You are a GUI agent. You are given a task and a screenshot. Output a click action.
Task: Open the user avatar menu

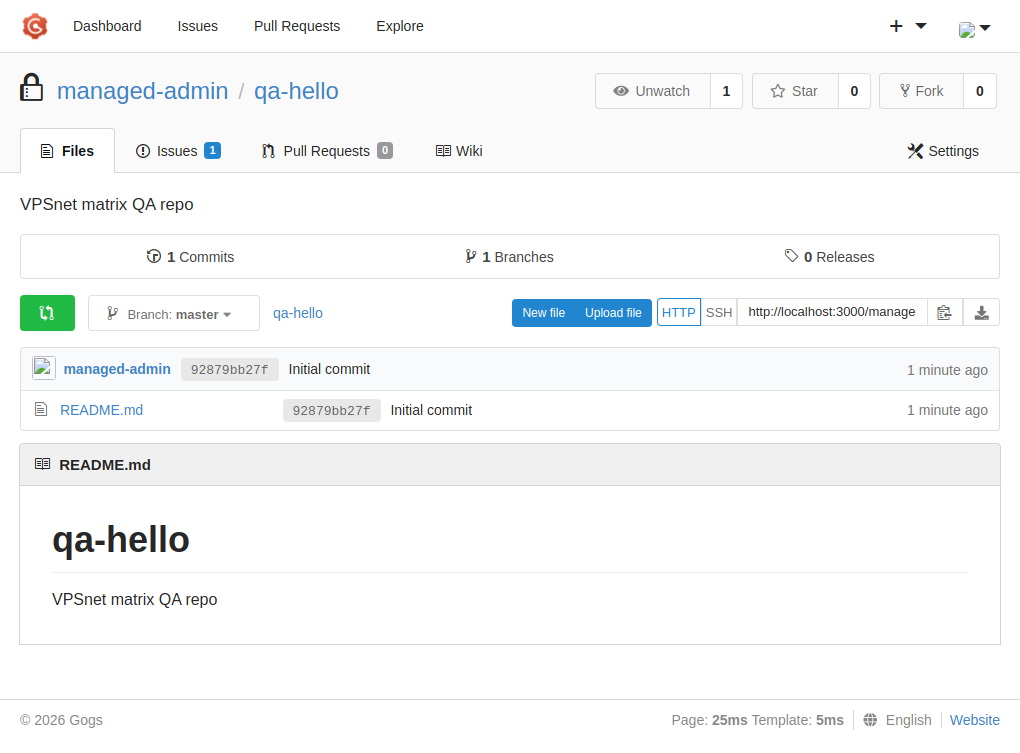(974, 29)
